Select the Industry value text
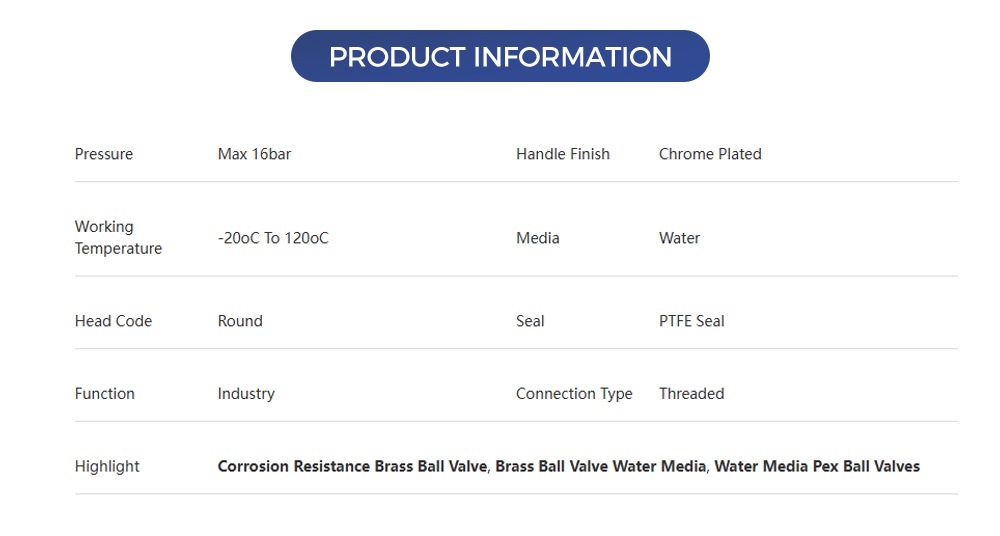Viewport: 1000px width, 536px height. click(x=246, y=394)
